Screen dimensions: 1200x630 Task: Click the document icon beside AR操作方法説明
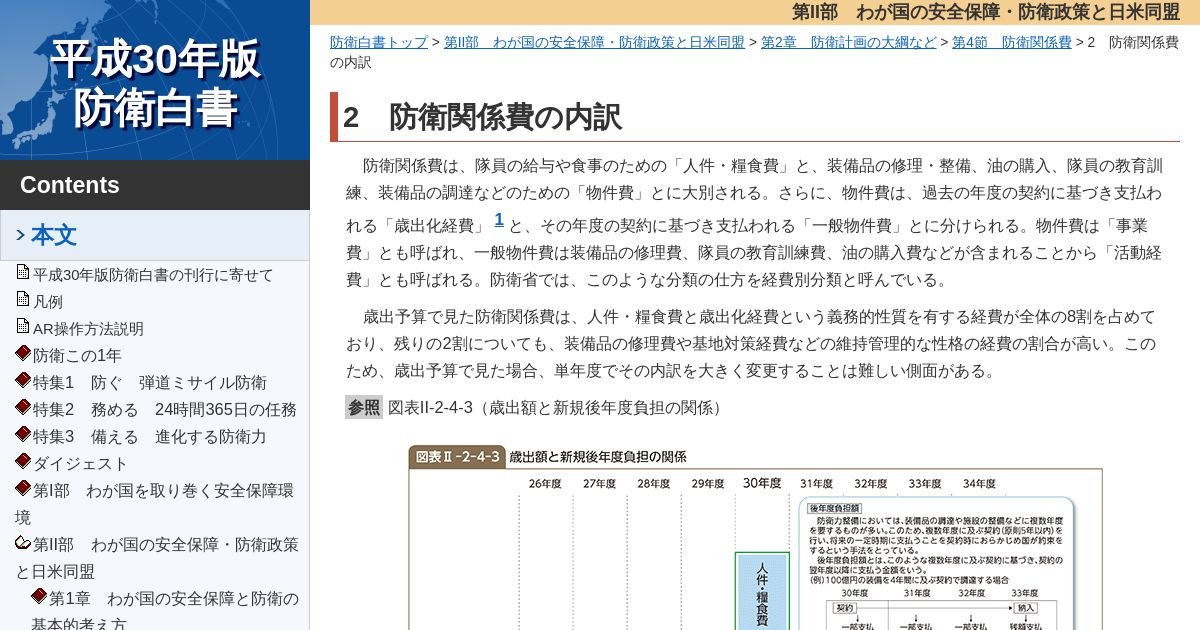click(23, 326)
